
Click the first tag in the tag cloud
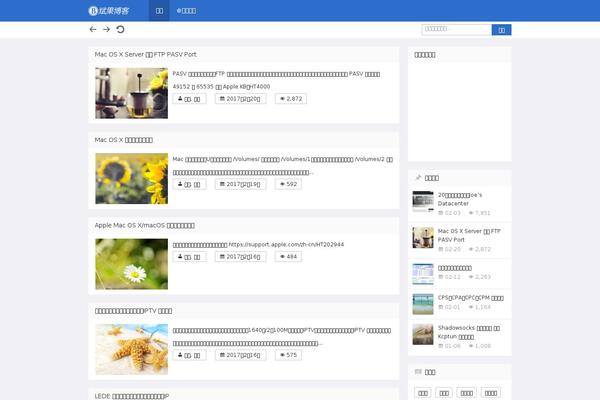[x=424, y=393]
